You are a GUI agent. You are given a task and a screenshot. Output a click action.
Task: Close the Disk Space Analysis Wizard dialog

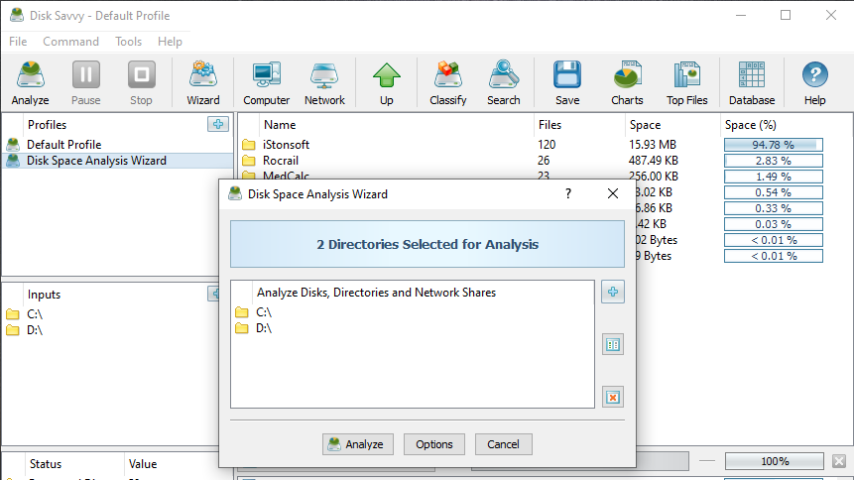[613, 194]
